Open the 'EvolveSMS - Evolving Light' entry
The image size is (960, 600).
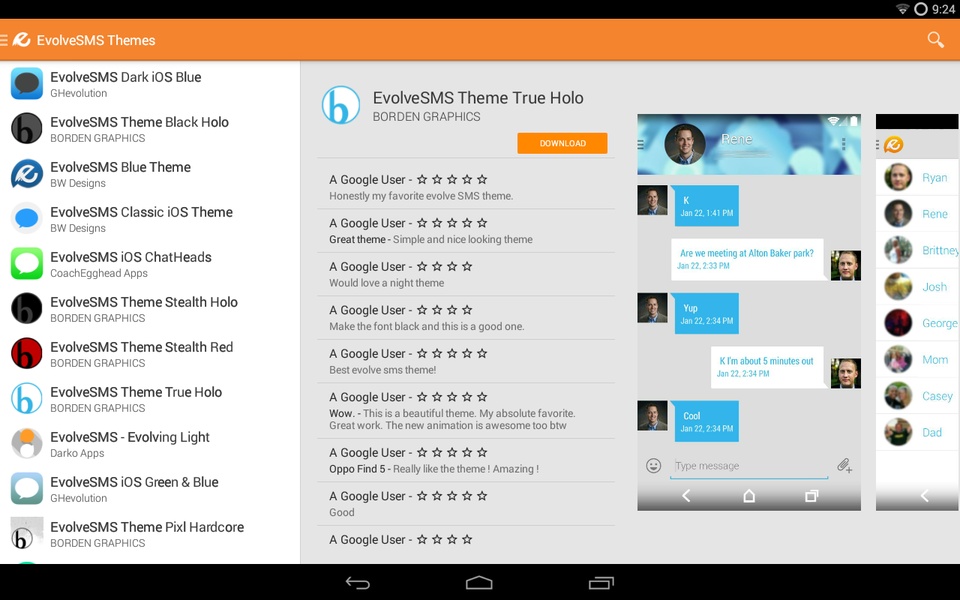[x=150, y=443]
